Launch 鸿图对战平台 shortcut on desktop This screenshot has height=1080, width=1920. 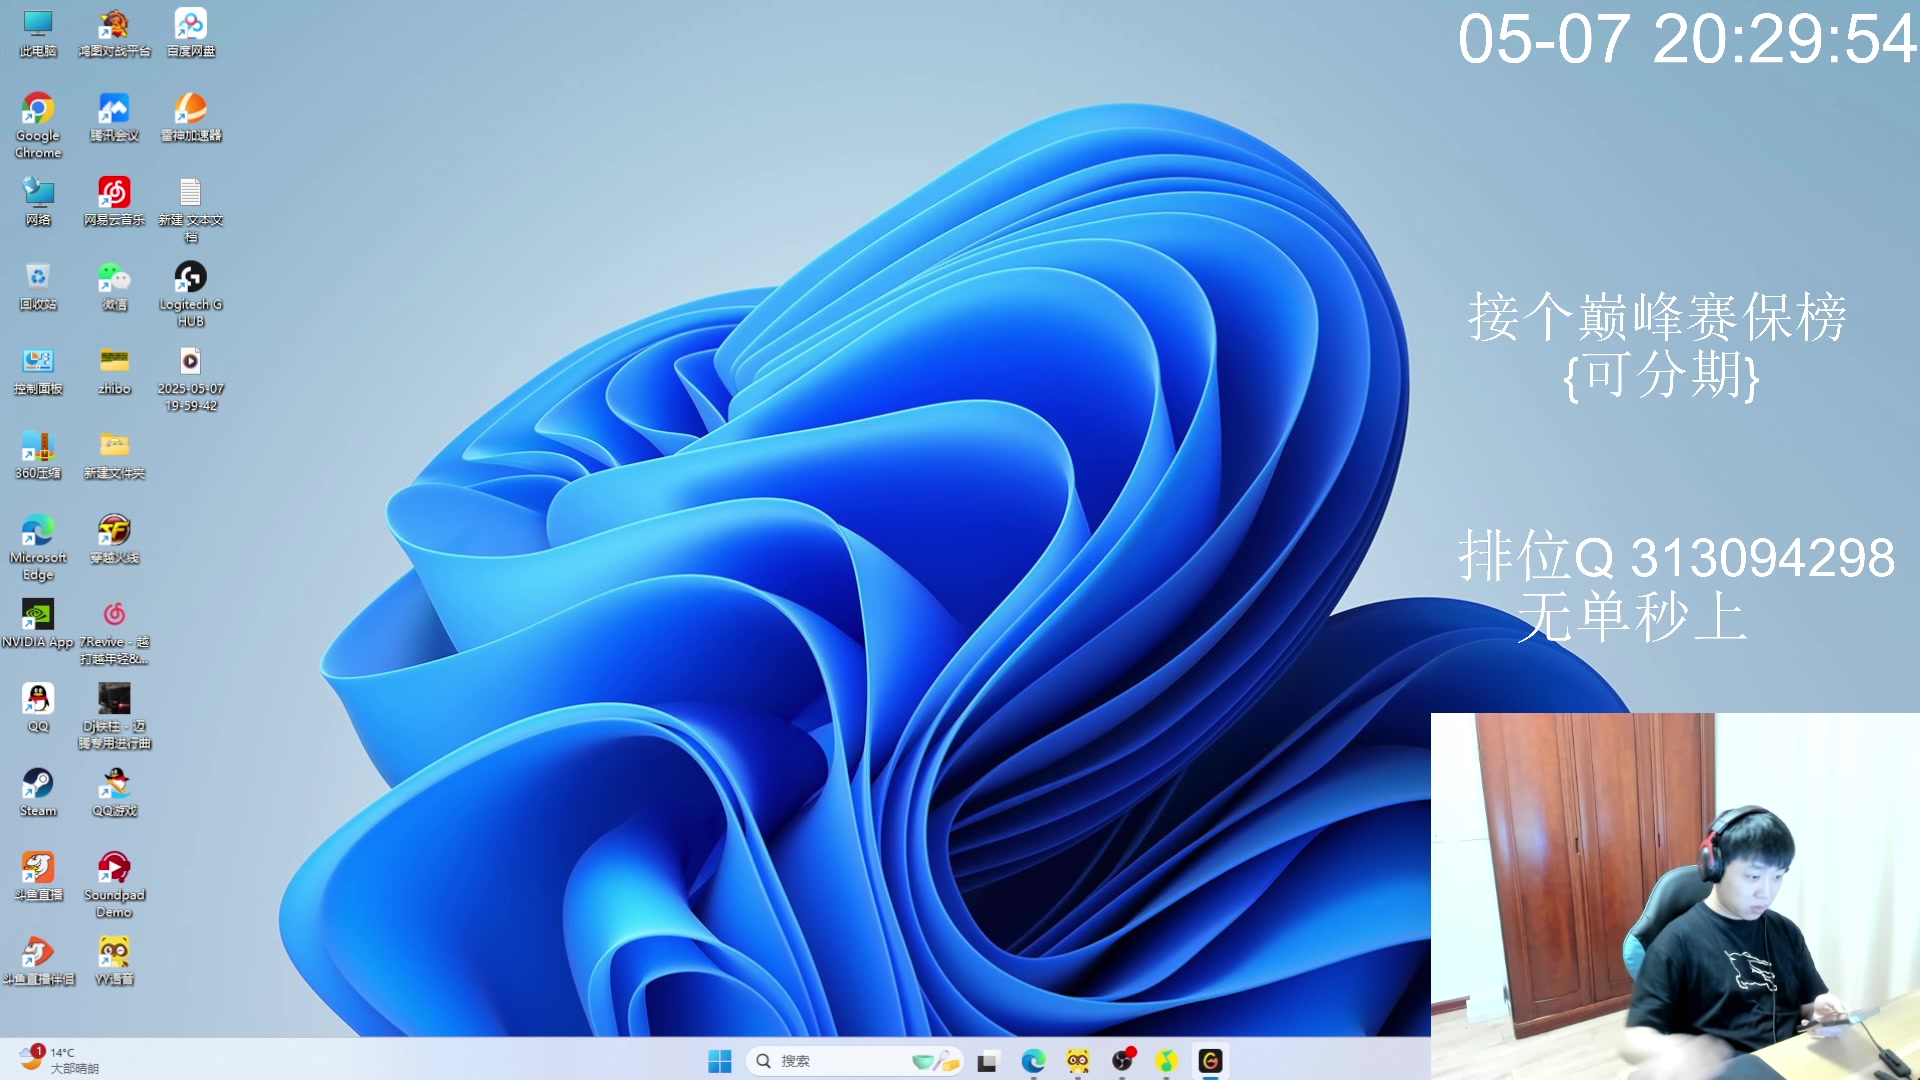(114, 33)
